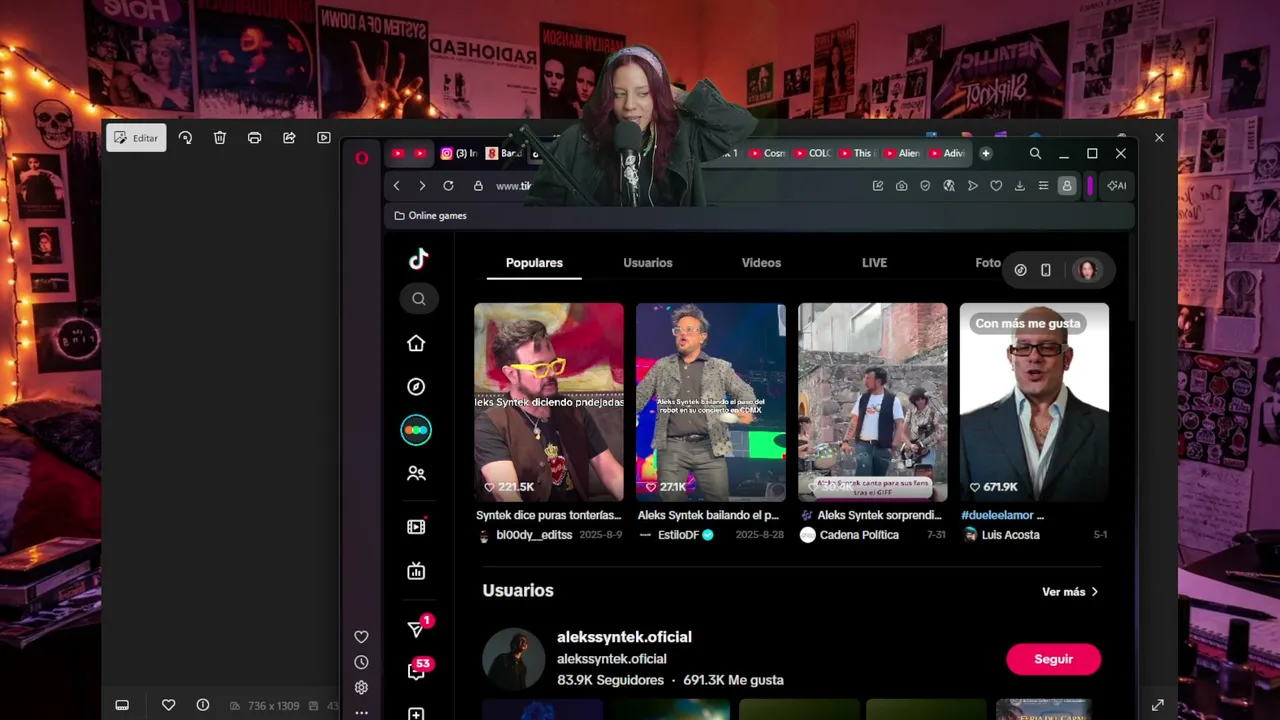Expand the photo viewer to full screen
This screenshot has width=1280, height=720.
point(1158,705)
